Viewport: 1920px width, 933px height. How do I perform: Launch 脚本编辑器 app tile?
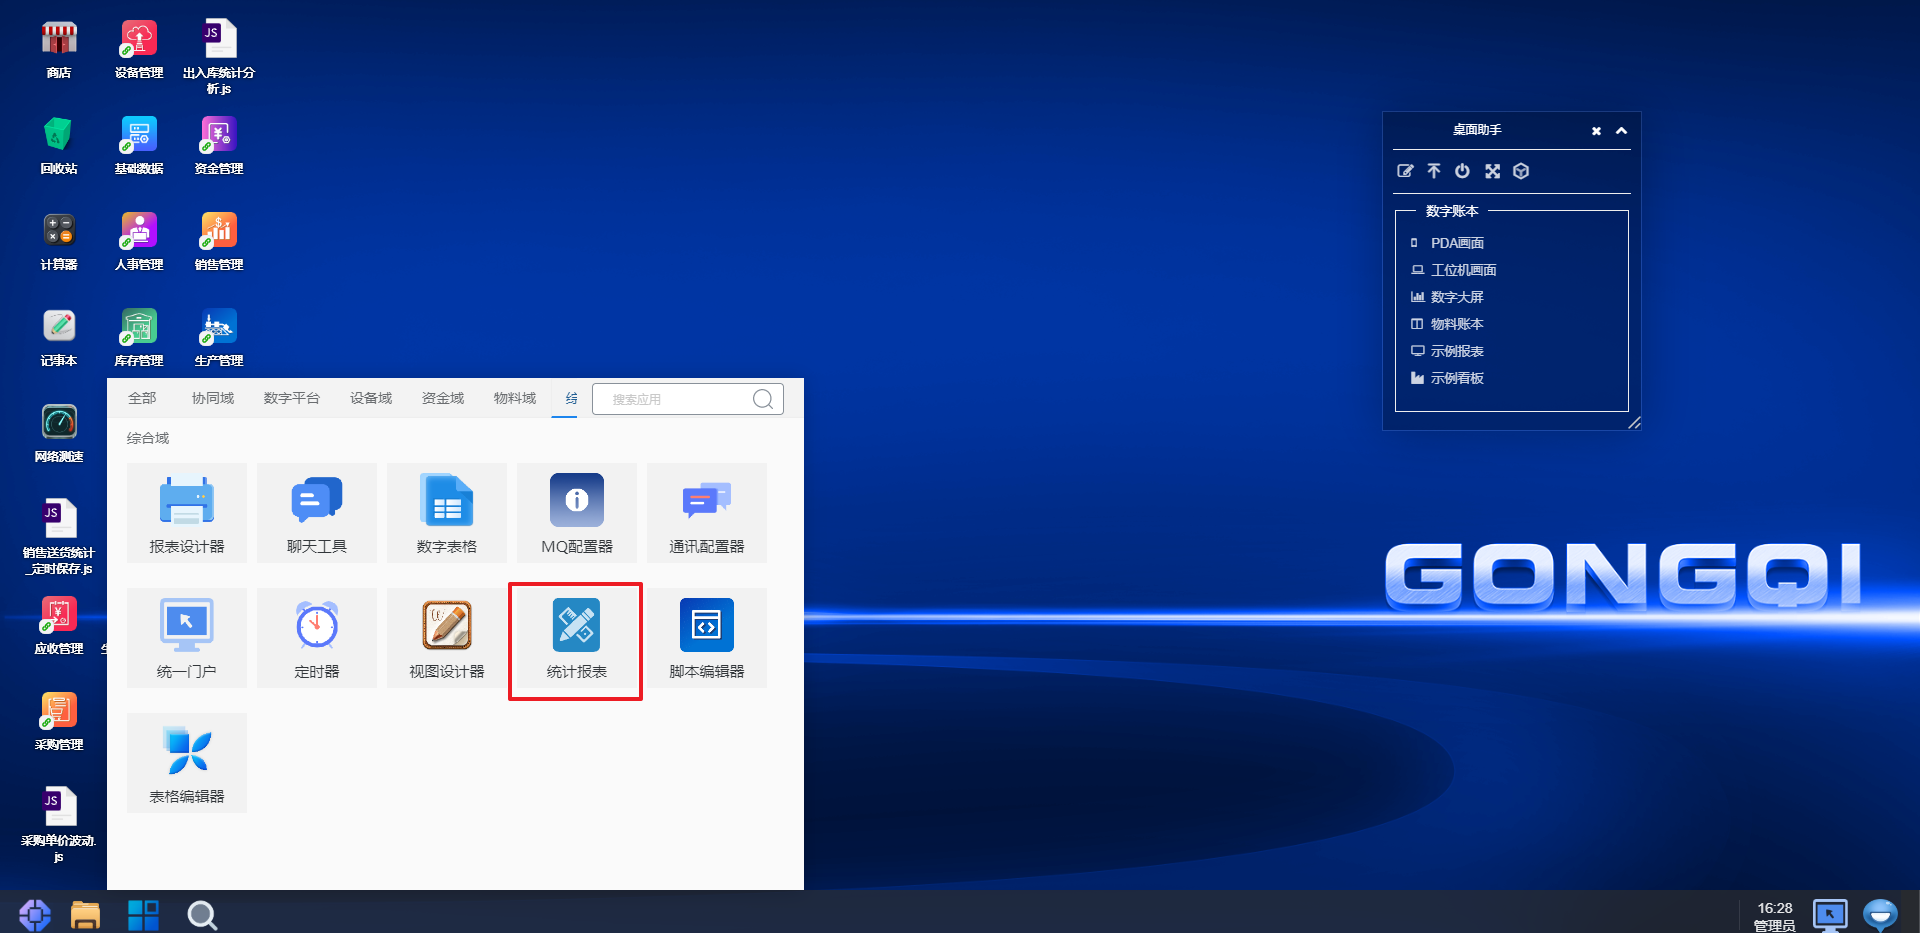(707, 638)
